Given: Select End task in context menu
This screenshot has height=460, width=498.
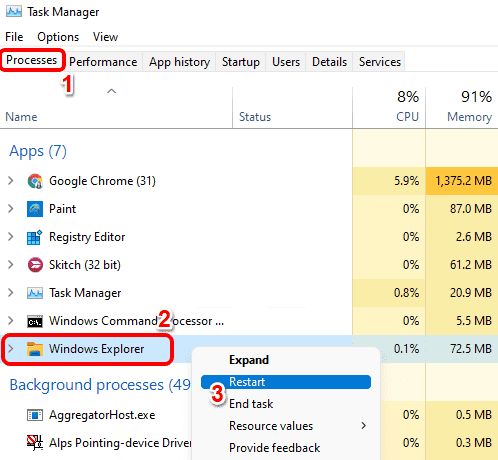Looking at the screenshot, I should [251, 404].
